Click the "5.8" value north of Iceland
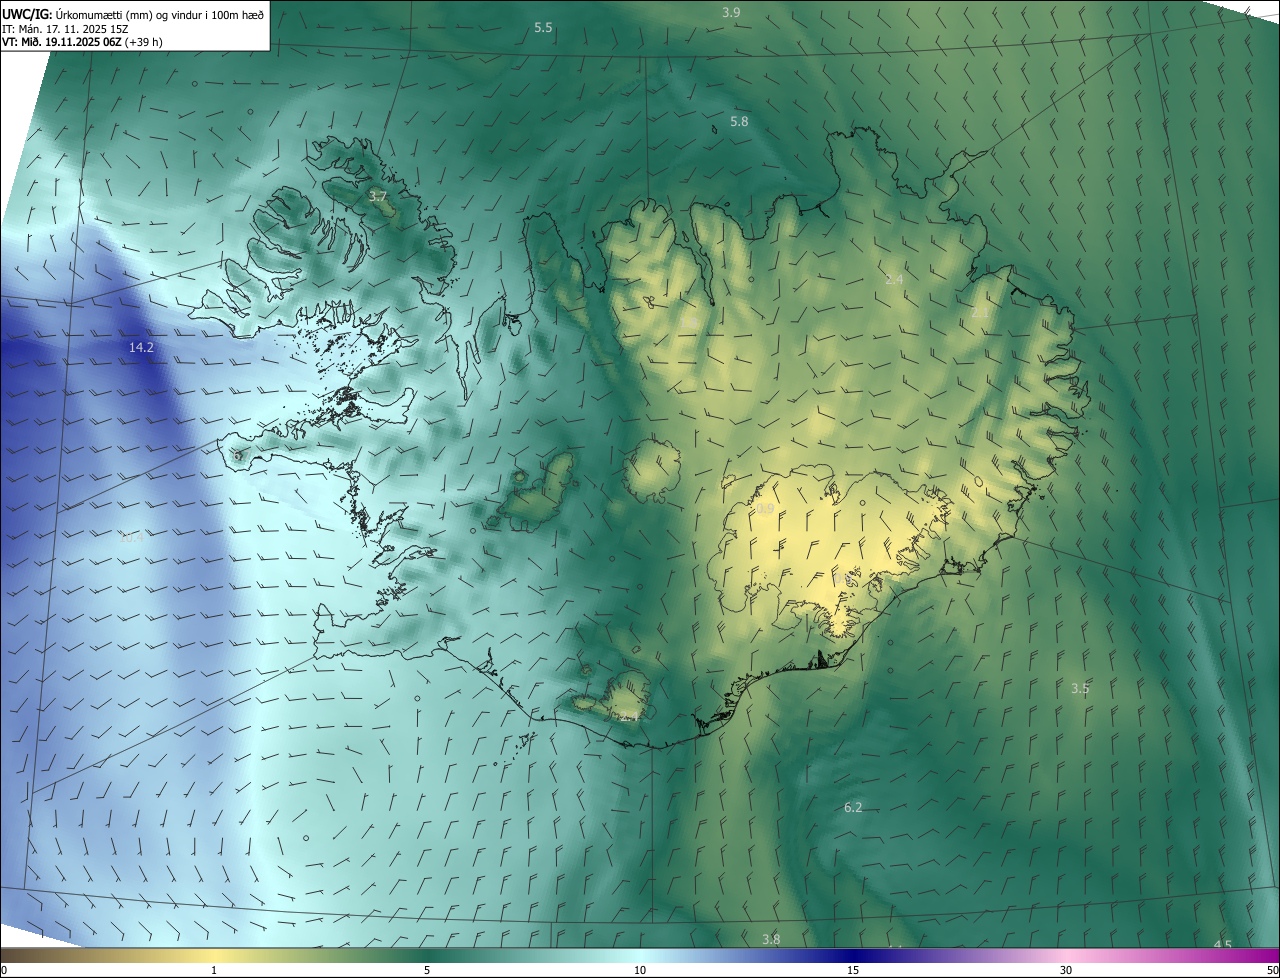The height and width of the screenshot is (978, 1280). pyautogui.click(x=739, y=122)
